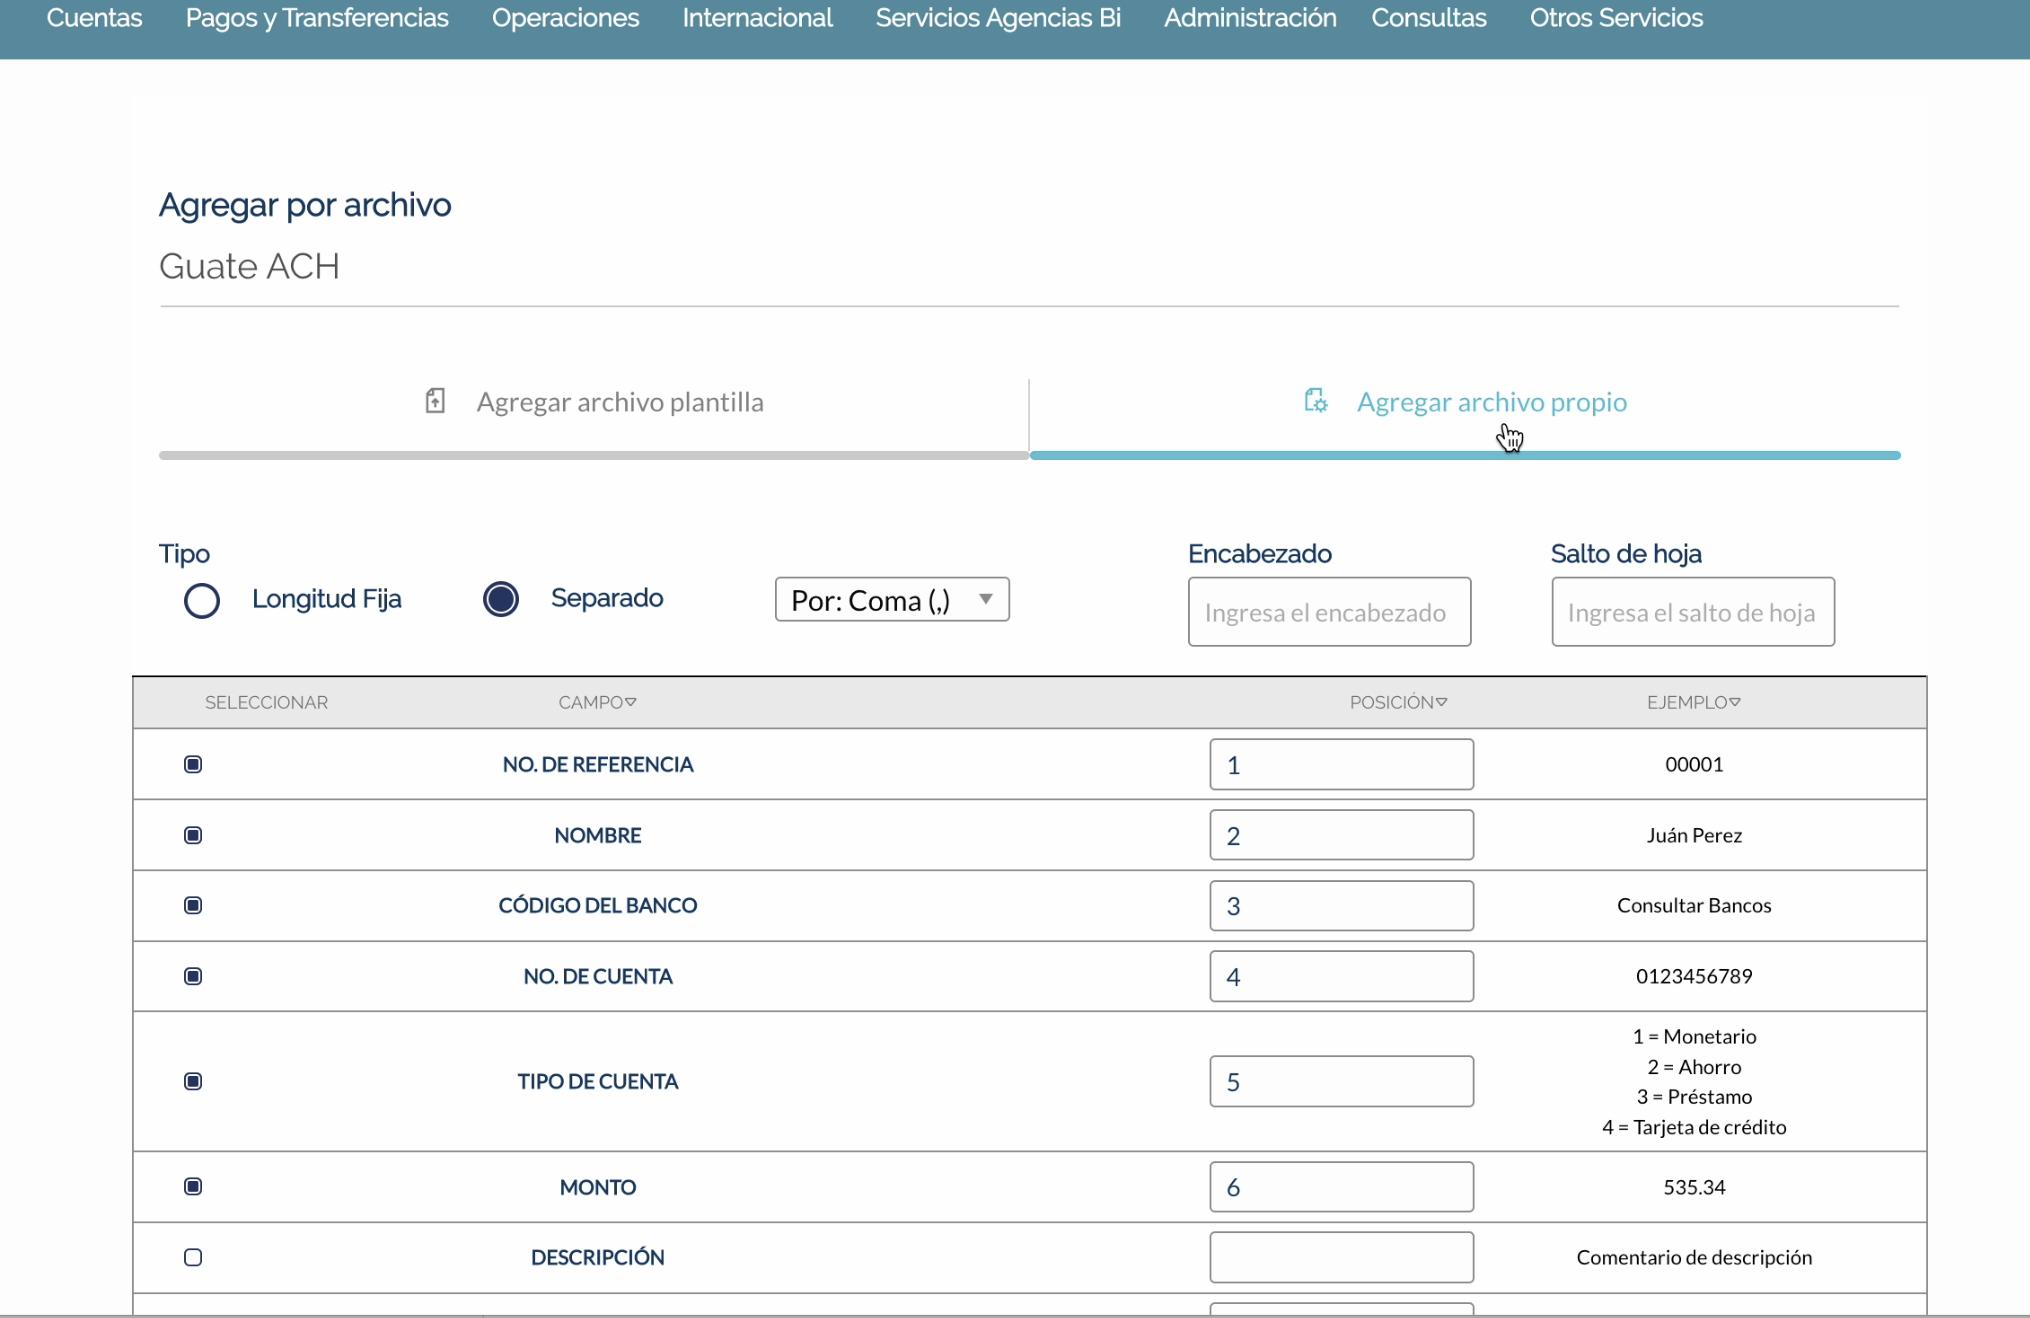
Task: Open the Pagos y Transferencias menu
Action: [x=317, y=18]
